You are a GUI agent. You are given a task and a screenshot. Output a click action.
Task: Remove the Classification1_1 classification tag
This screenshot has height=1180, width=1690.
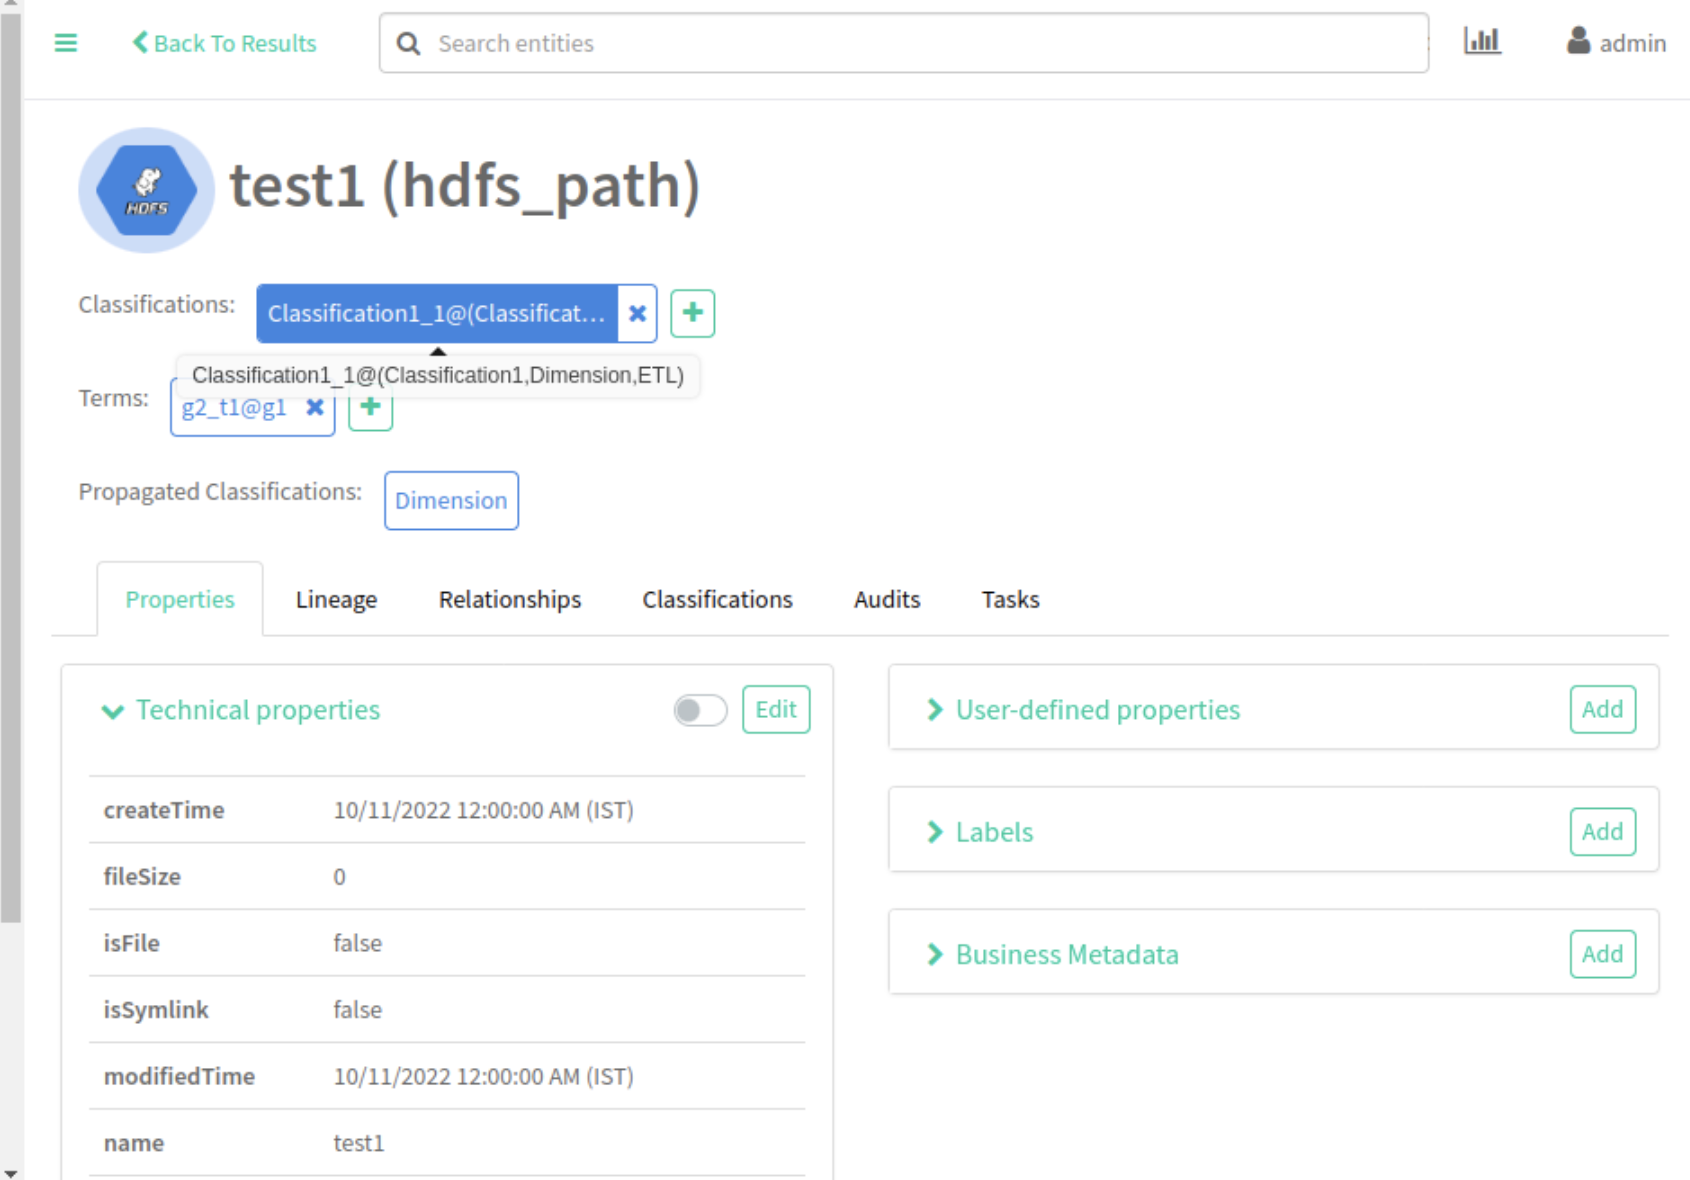point(637,313)
